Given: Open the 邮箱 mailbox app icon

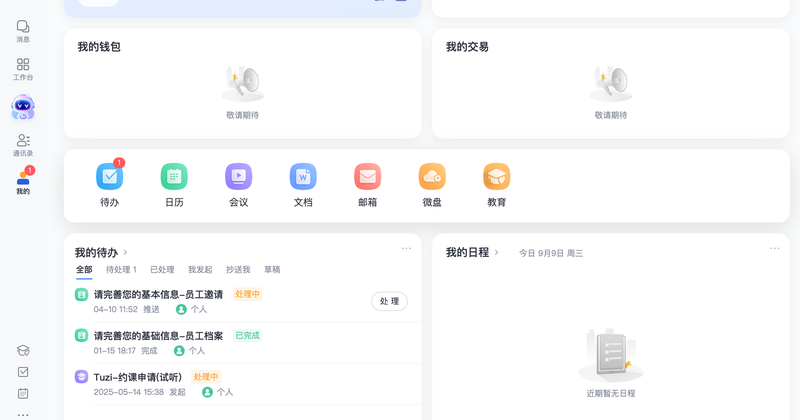Looking at the screenshot, I should coord(367,177).
